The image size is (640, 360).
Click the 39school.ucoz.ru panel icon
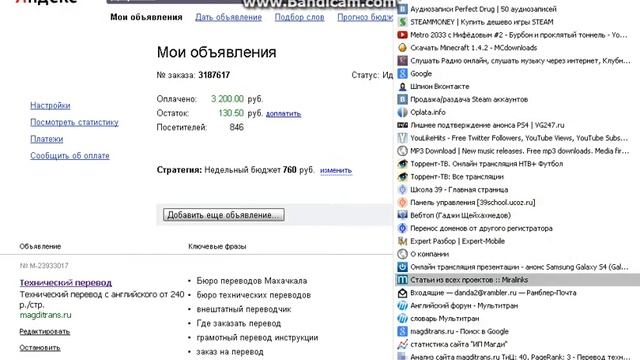[x=402, y=202]
